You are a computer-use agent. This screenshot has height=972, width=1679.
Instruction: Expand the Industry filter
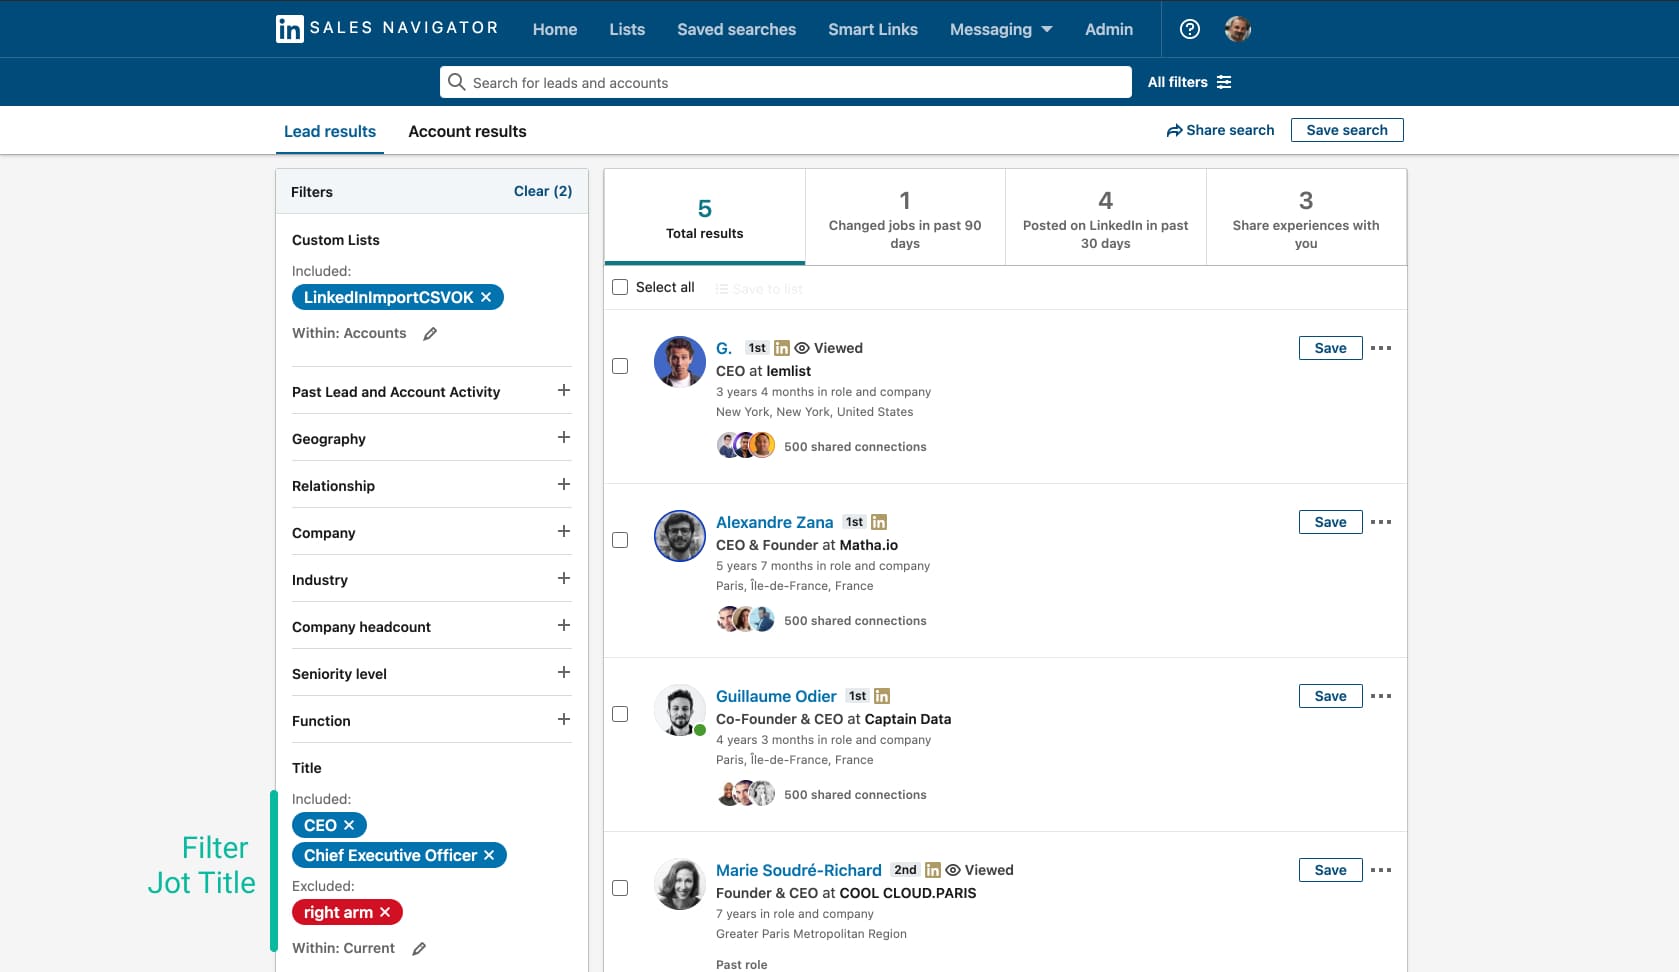point(564,578)
